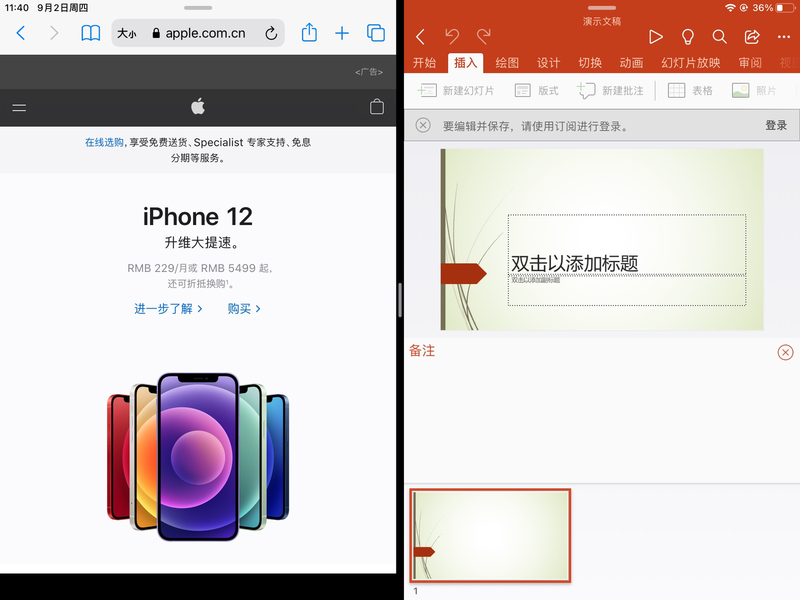Tap the Wi-Fi status icon
The height and width of the screenshot is (600, 800).
[730, 8]
